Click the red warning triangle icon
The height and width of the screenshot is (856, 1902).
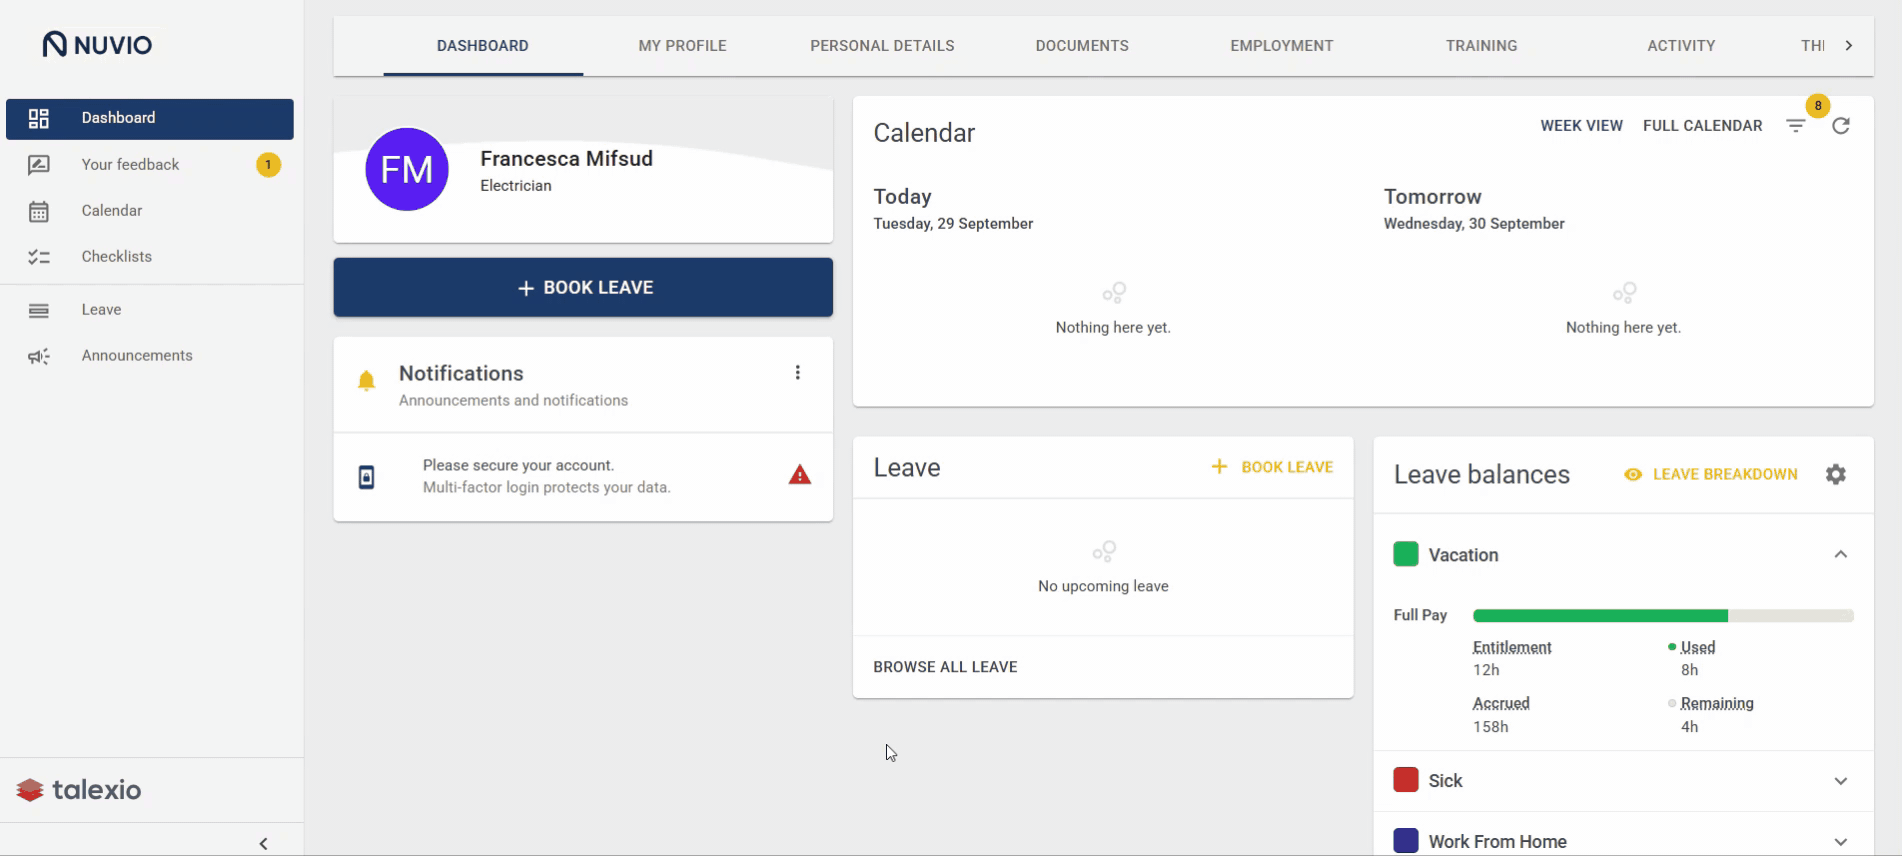pos(800,475)
